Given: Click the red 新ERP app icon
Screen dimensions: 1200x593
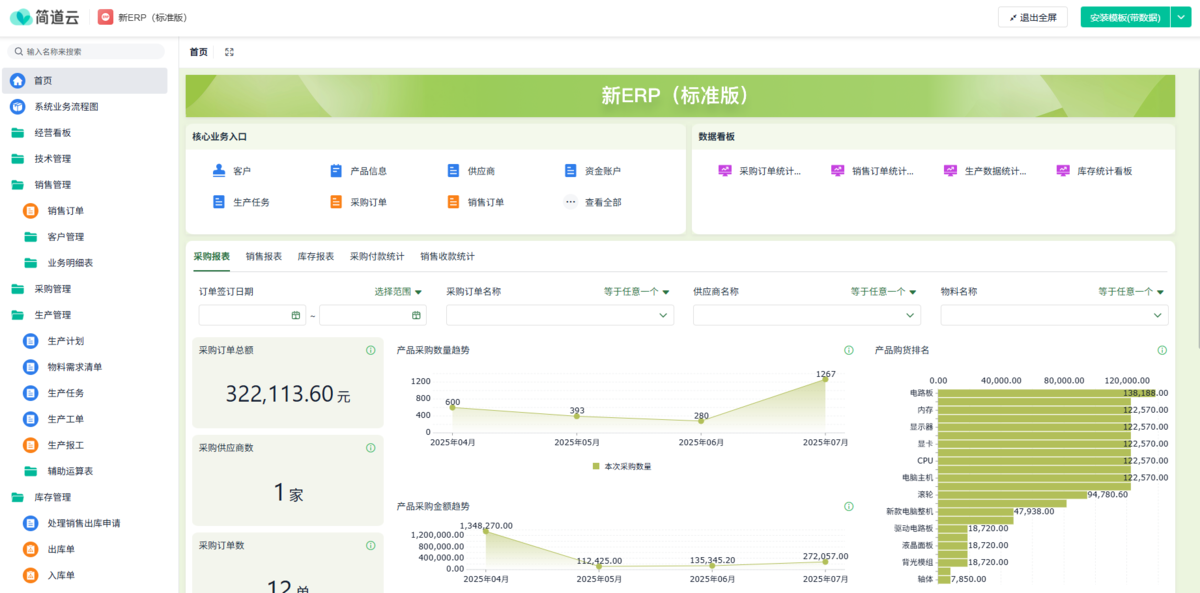Looking at the screenshot, I should click(105, 17).
